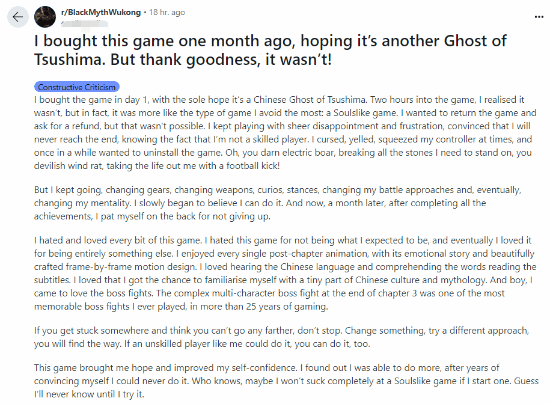Click the line starting 'devilish wind rat'

[x=157, y=166]
